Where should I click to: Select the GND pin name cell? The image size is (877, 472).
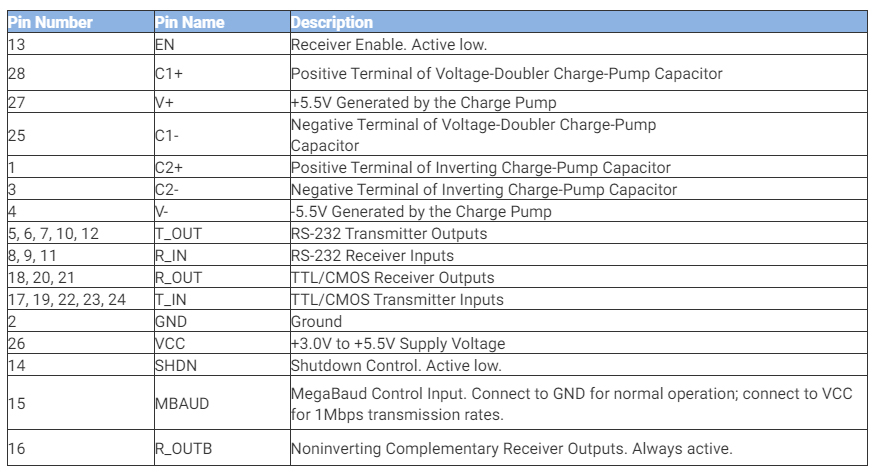click(171, 322)
